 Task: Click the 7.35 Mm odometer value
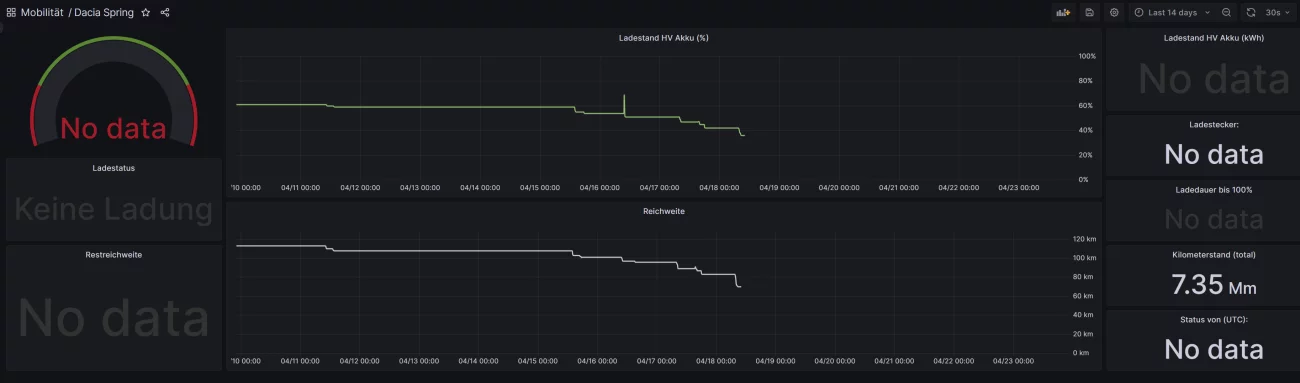pos(1213,285)
